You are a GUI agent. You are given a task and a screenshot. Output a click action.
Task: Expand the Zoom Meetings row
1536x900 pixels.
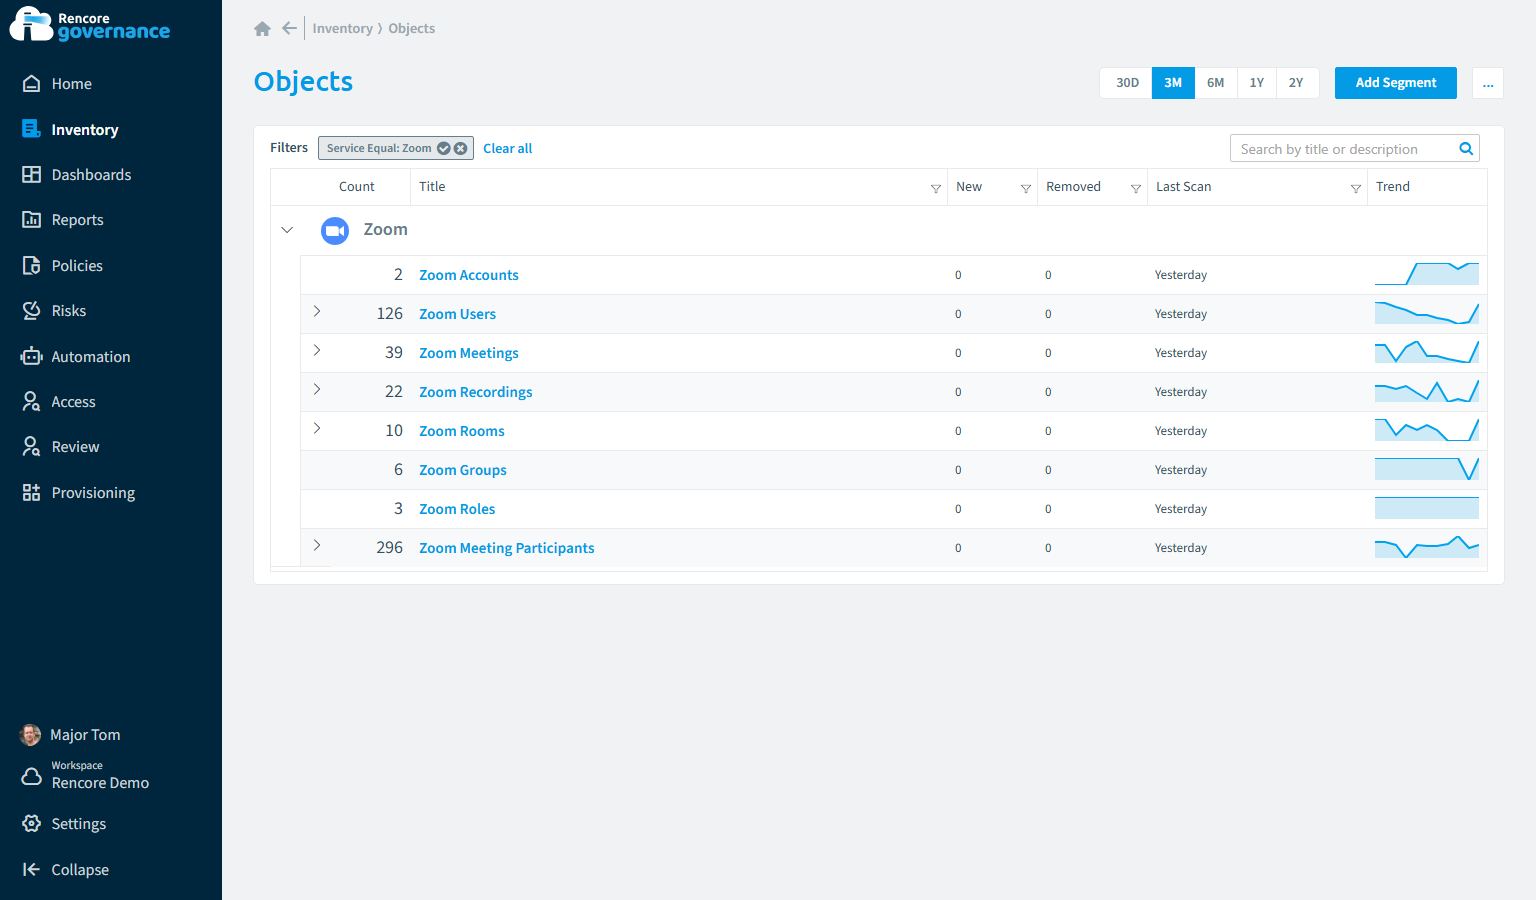[x=317, y=350]
